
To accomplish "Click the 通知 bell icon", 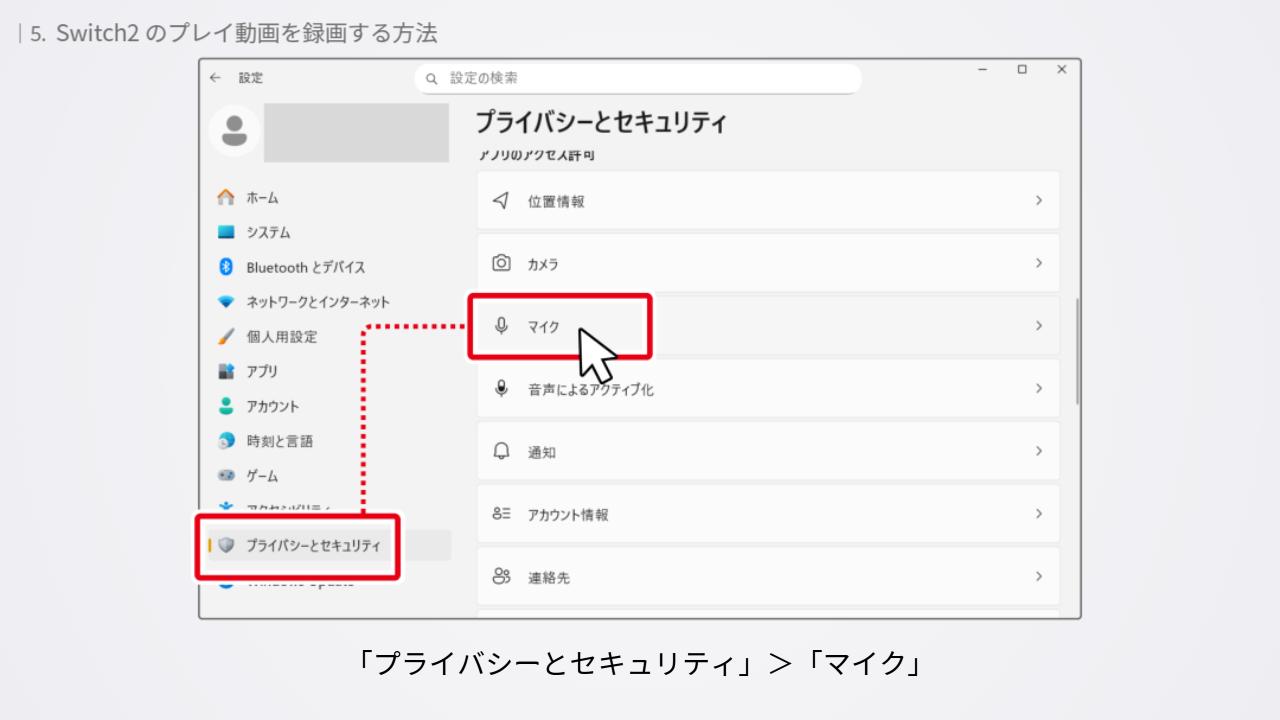I will pyautogui.click(x=502, y=451).
